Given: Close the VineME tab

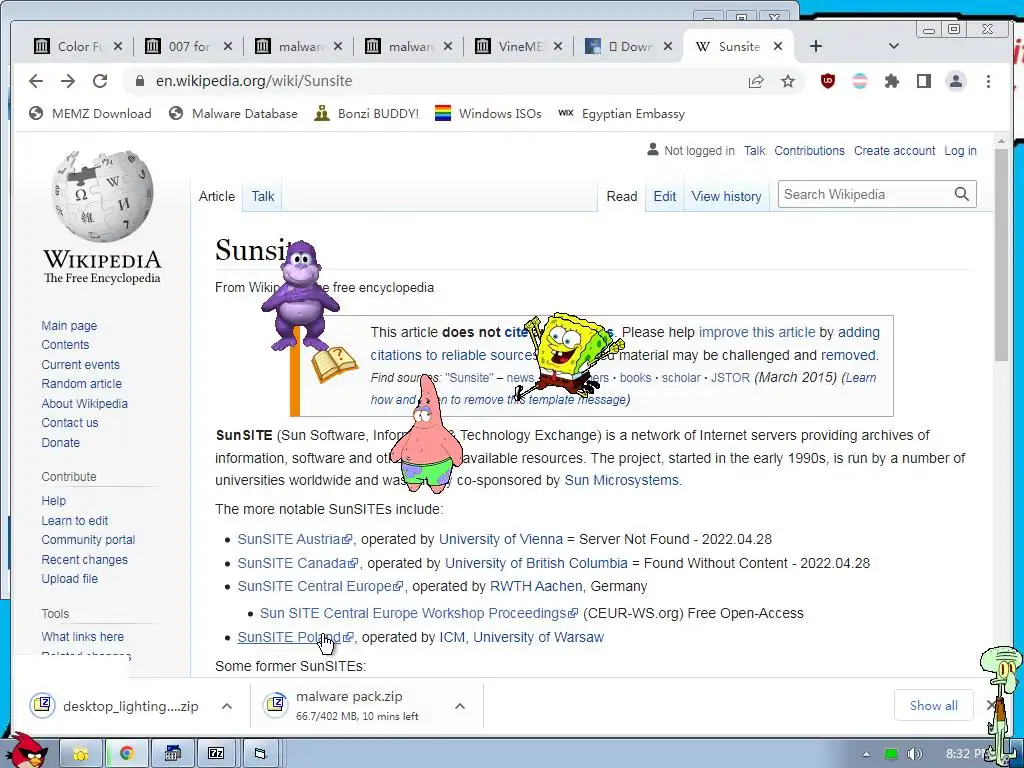Looking at the screenshot, I should [x=558, y=46].
